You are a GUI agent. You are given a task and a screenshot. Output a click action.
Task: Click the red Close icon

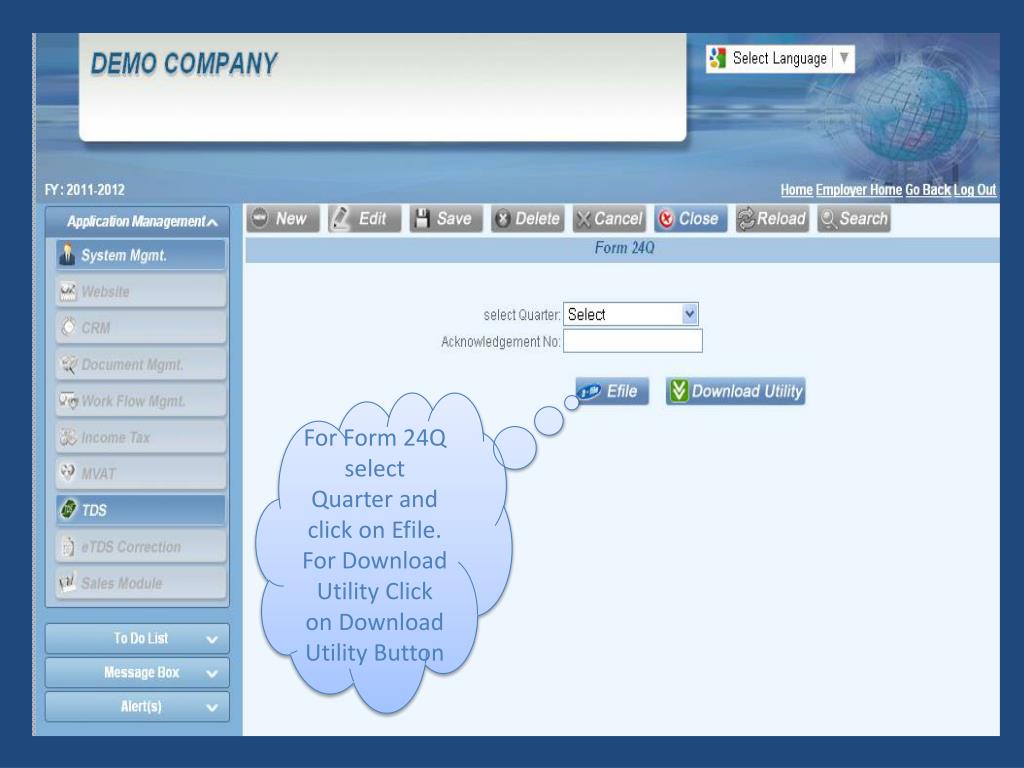(666, 219)
